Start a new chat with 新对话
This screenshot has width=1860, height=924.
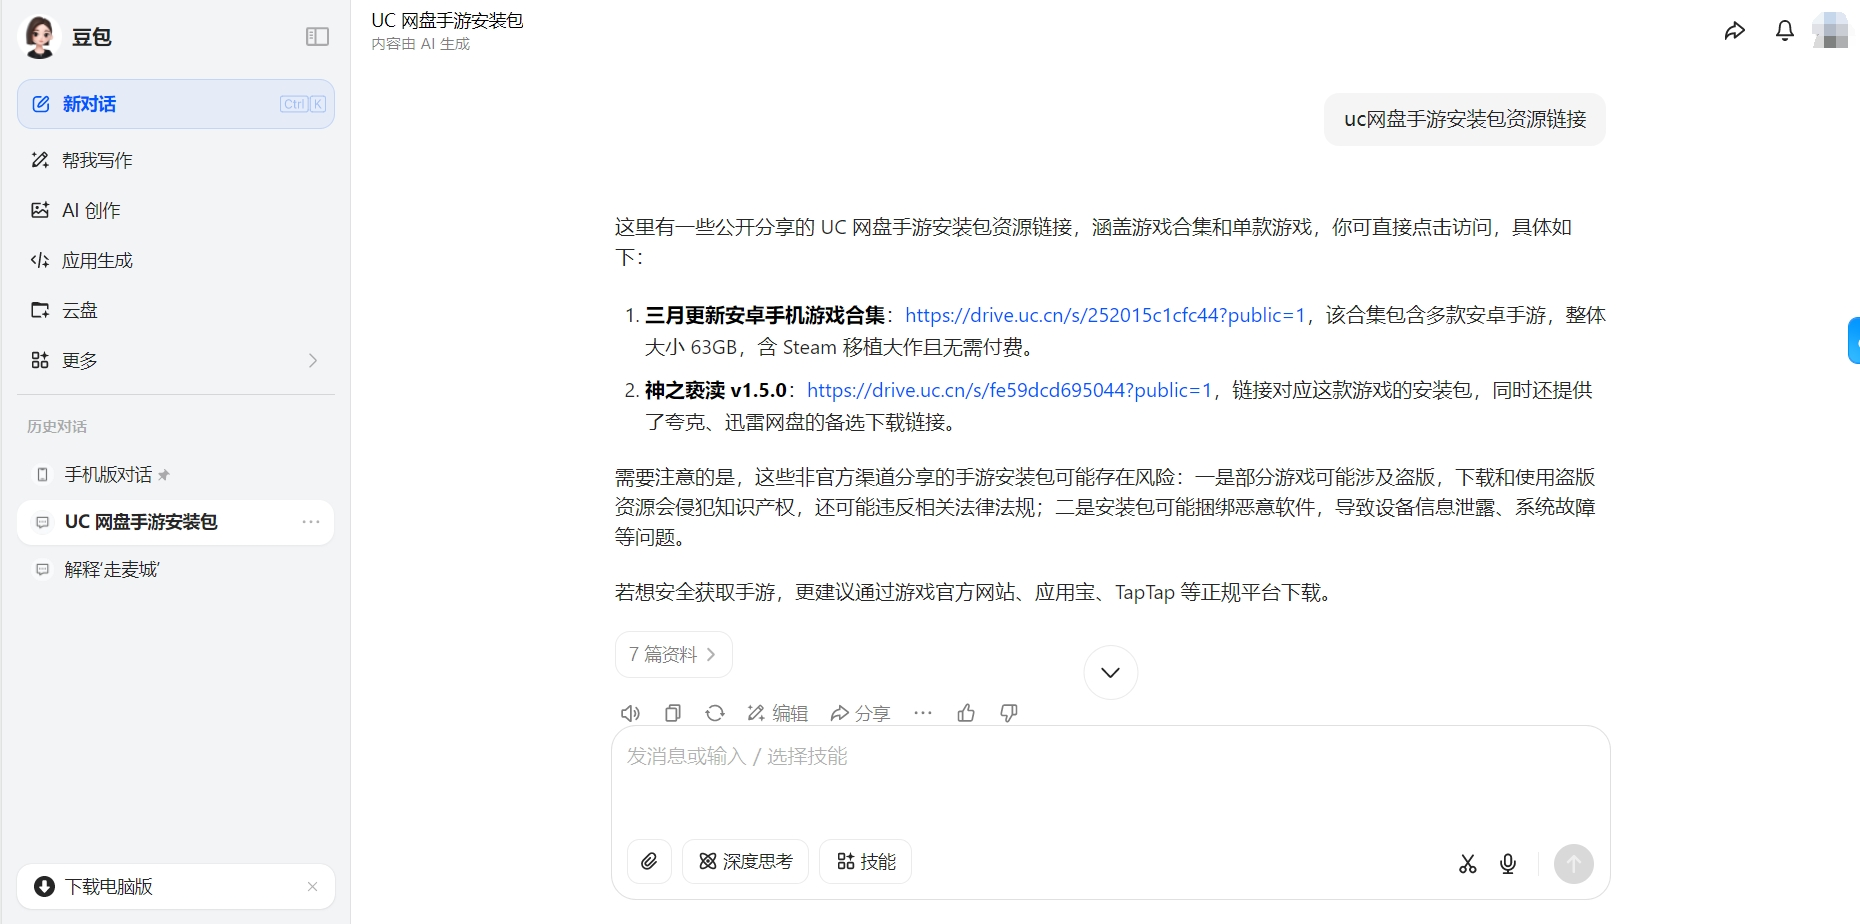coord(176,104)
